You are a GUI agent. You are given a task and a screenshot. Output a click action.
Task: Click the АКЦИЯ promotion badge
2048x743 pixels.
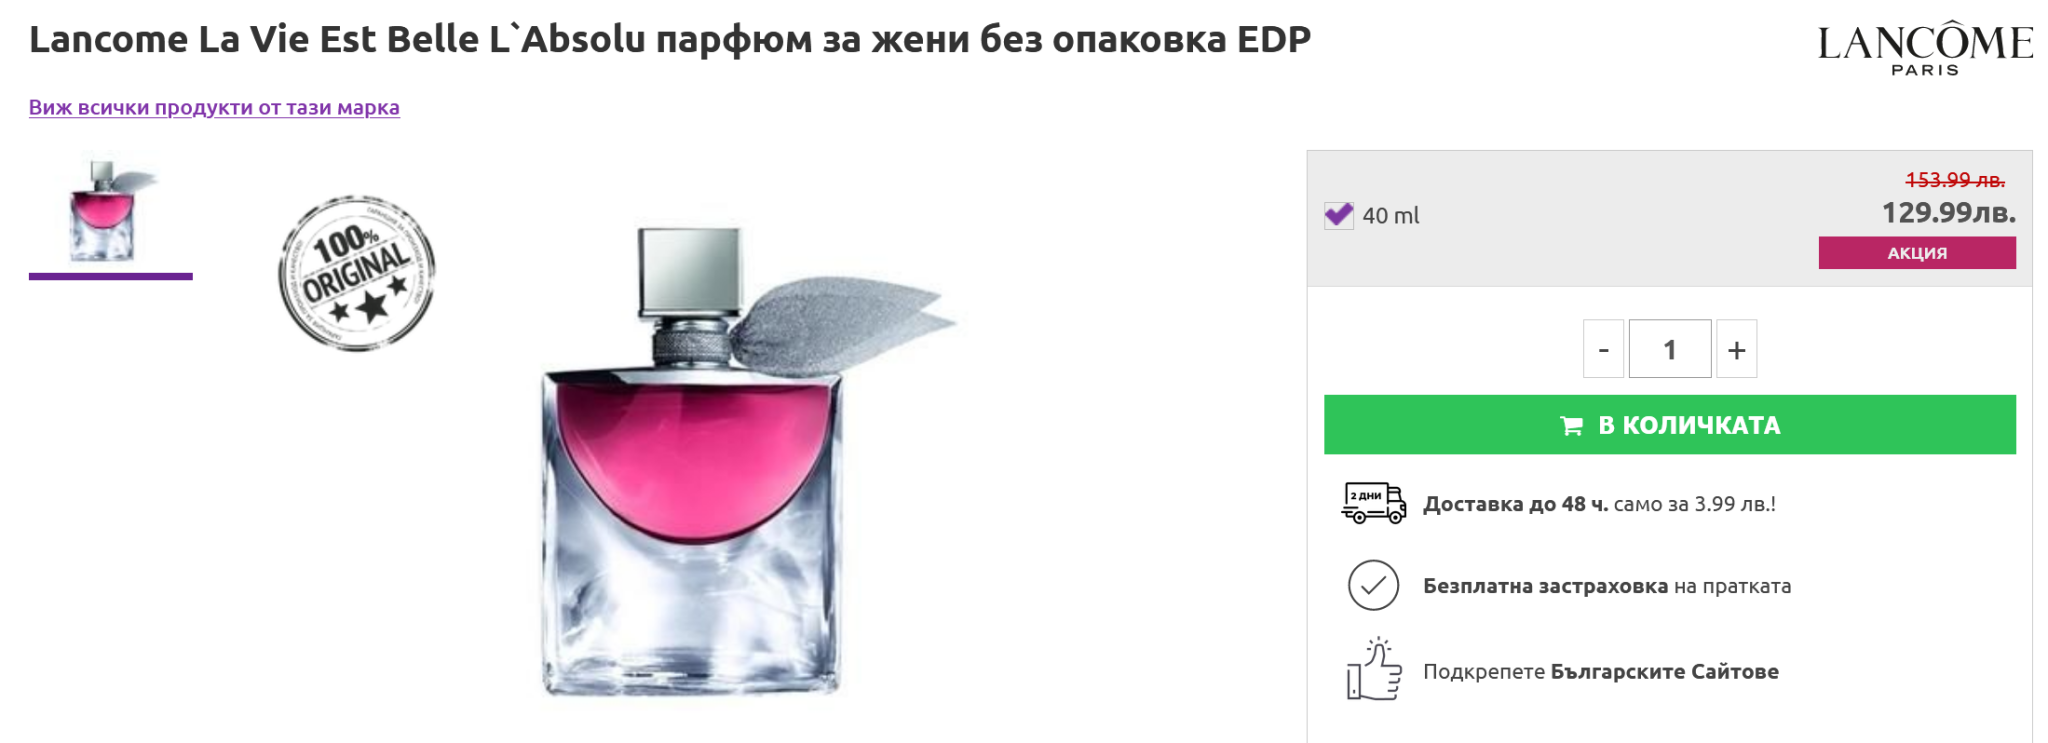1917,253
